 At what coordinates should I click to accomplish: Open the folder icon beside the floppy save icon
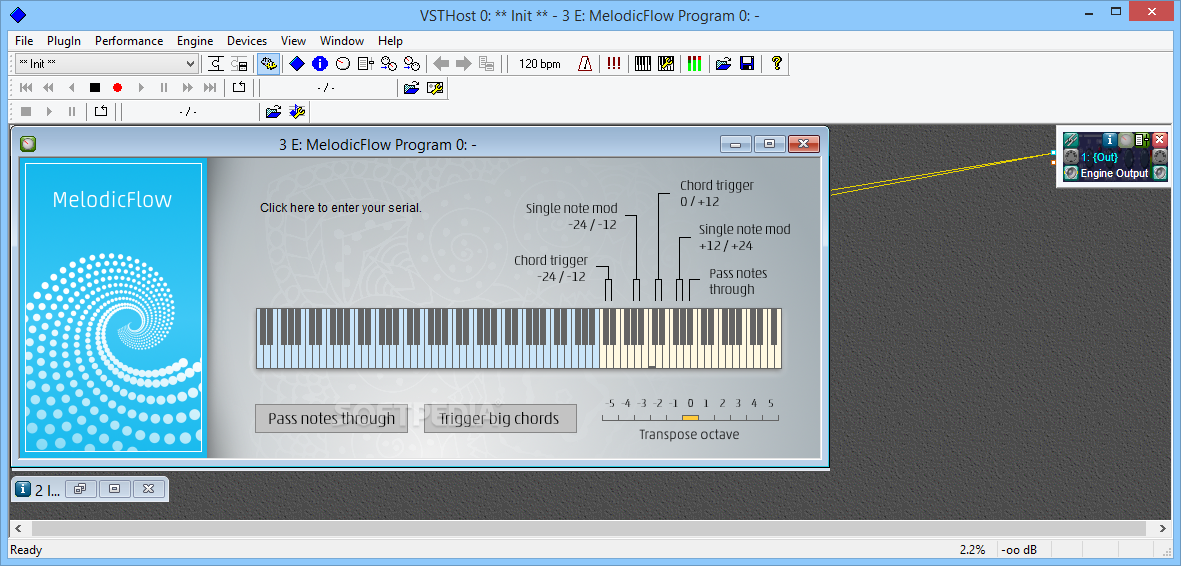tap(724, 64)
